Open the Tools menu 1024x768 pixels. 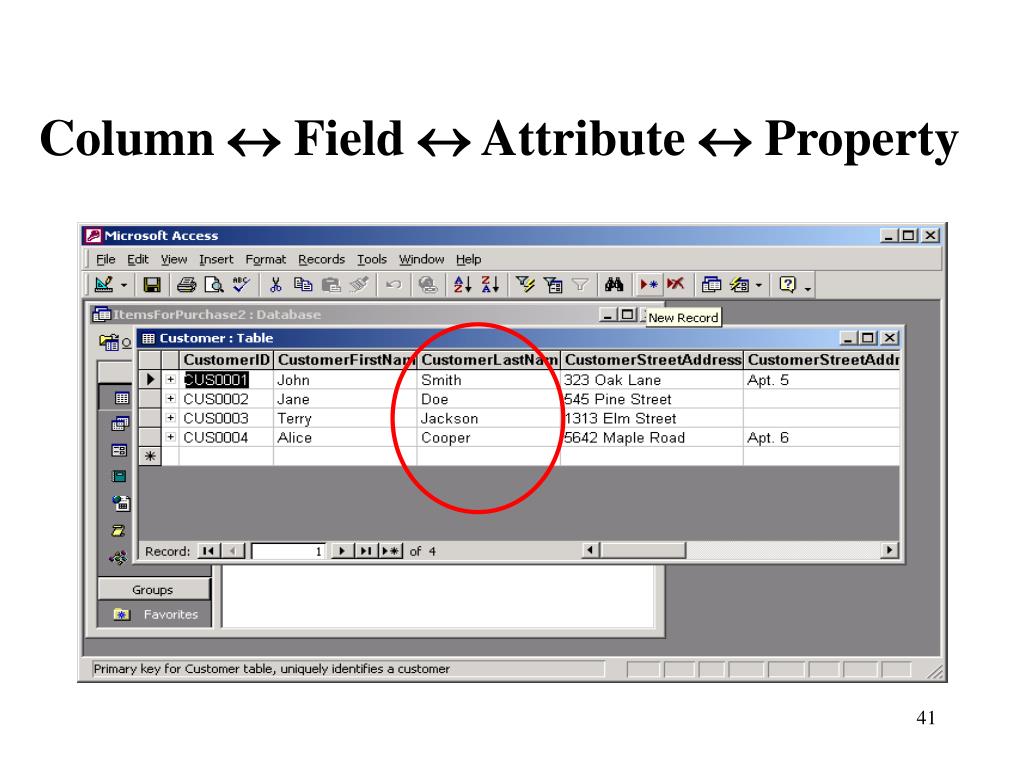pos(372,259)
